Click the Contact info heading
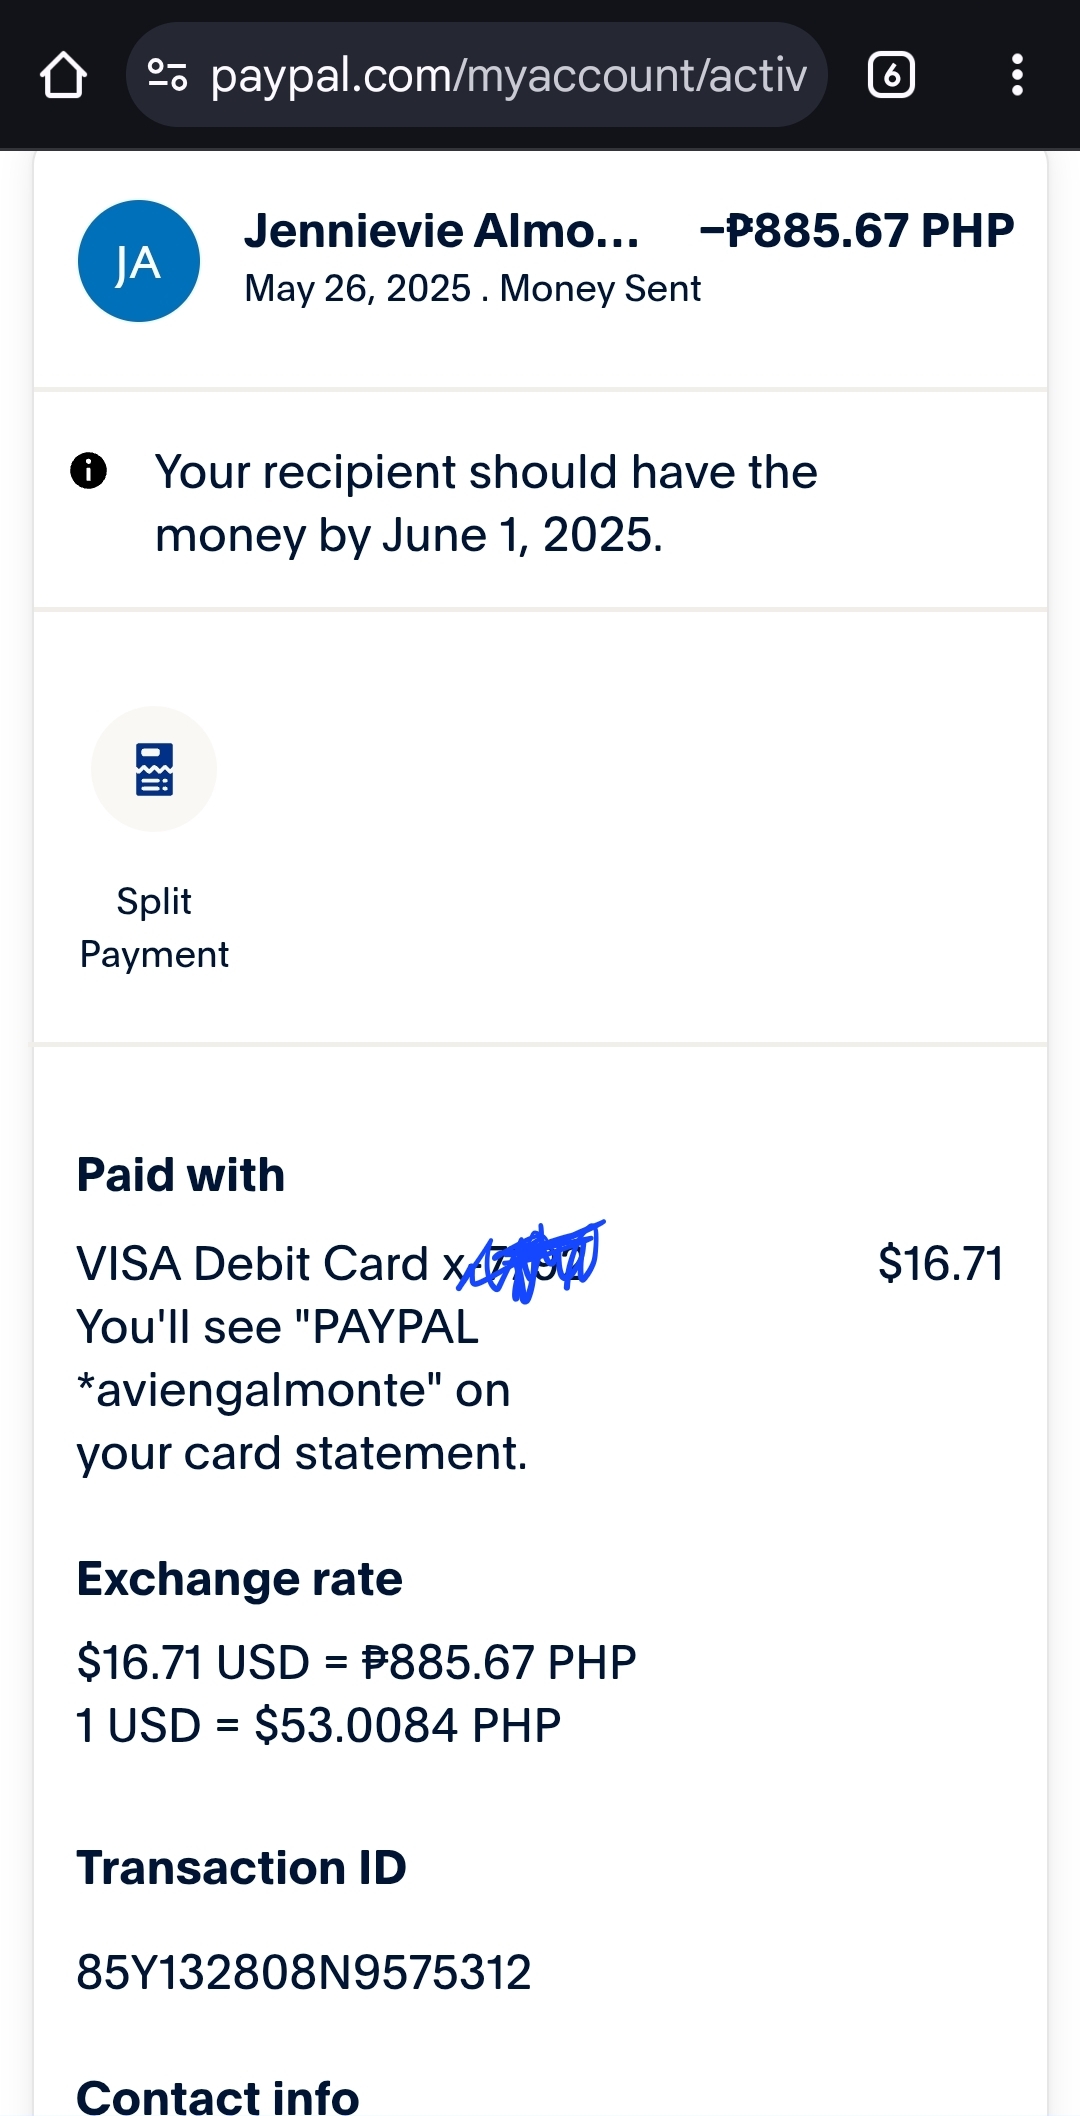 click(218, 2096)
